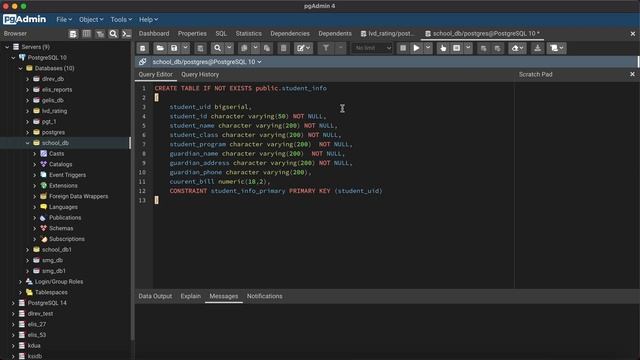
Task: Click the Explain hand-pointer icon
Action: click(x=443, y=48)
